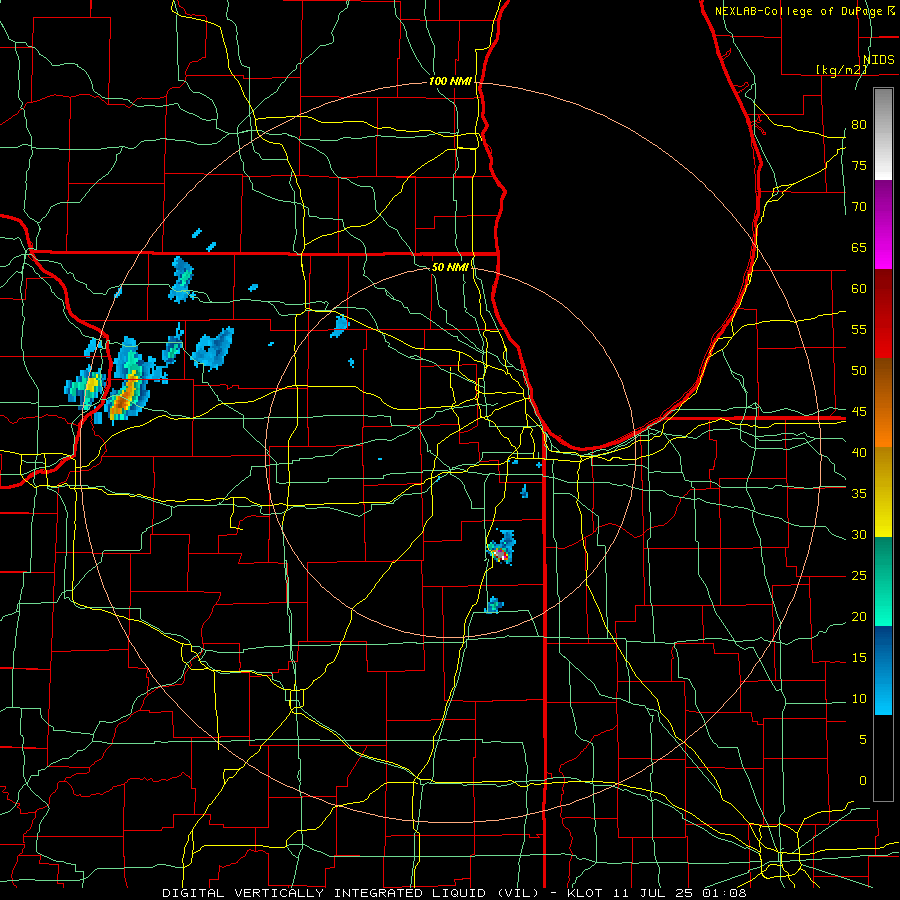Click the 10 value on the VIL scale
The width and height of the screenshot is (900, 900).
859,699
